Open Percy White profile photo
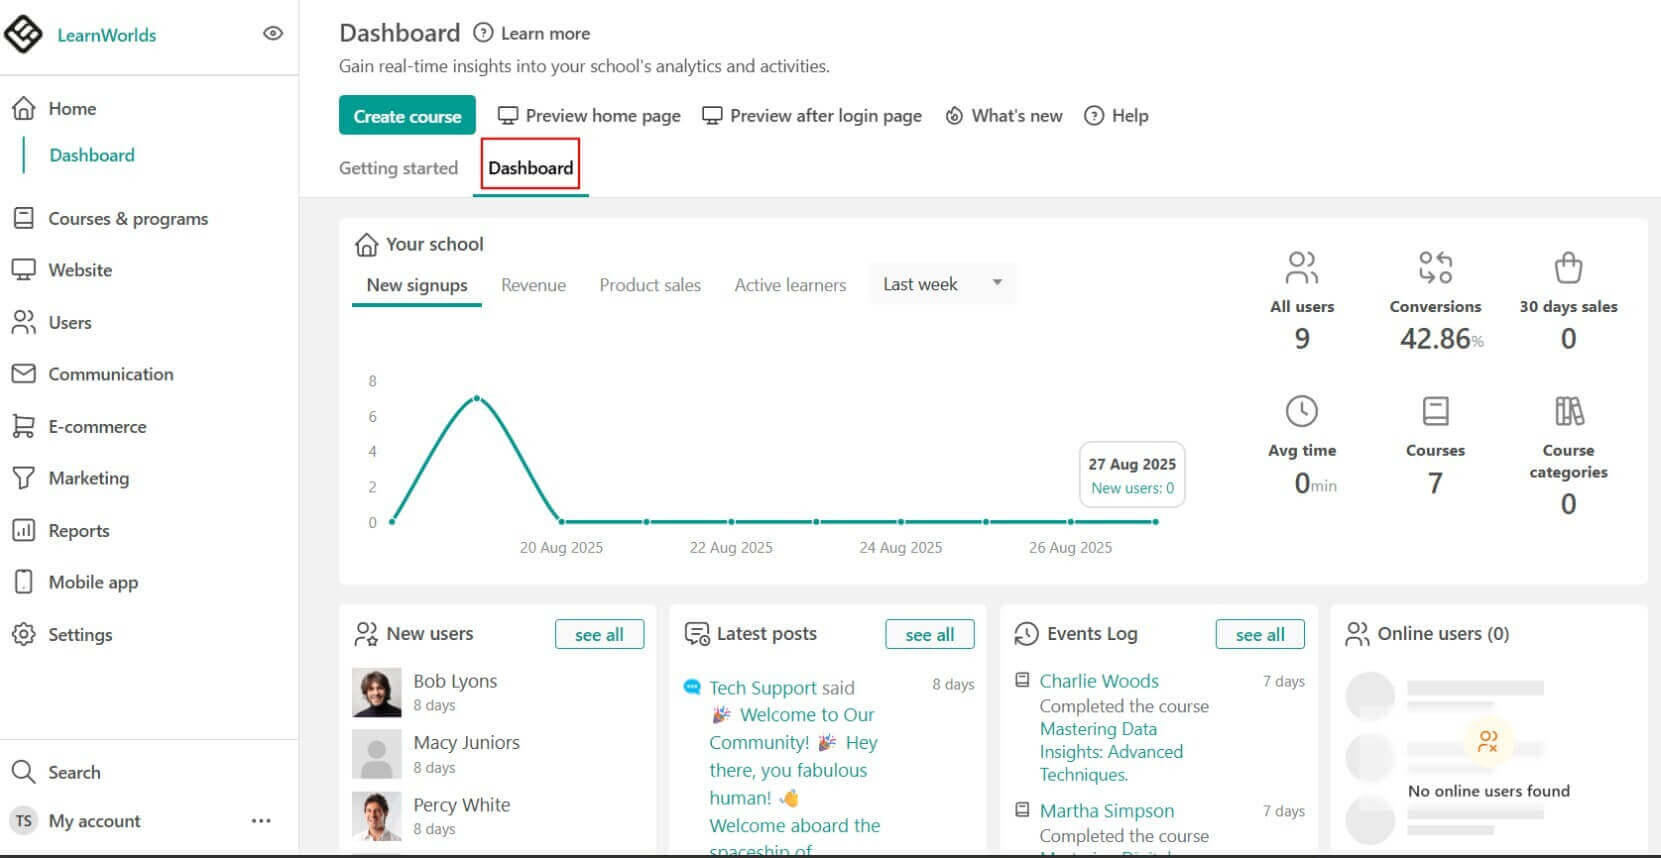 377,816
